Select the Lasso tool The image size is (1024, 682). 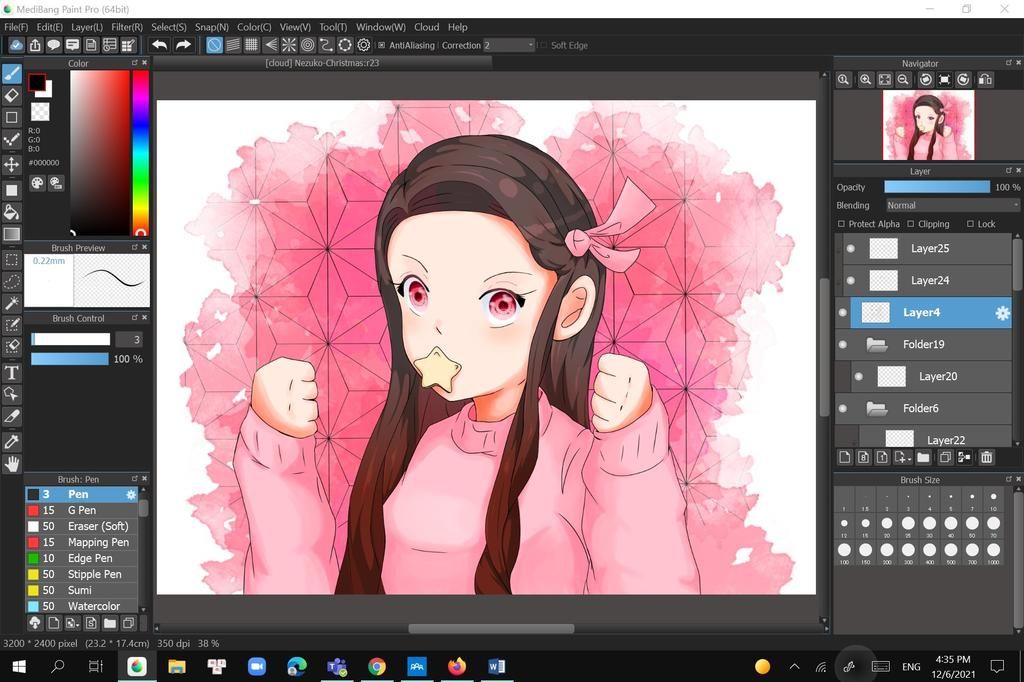tap(12, 282)
